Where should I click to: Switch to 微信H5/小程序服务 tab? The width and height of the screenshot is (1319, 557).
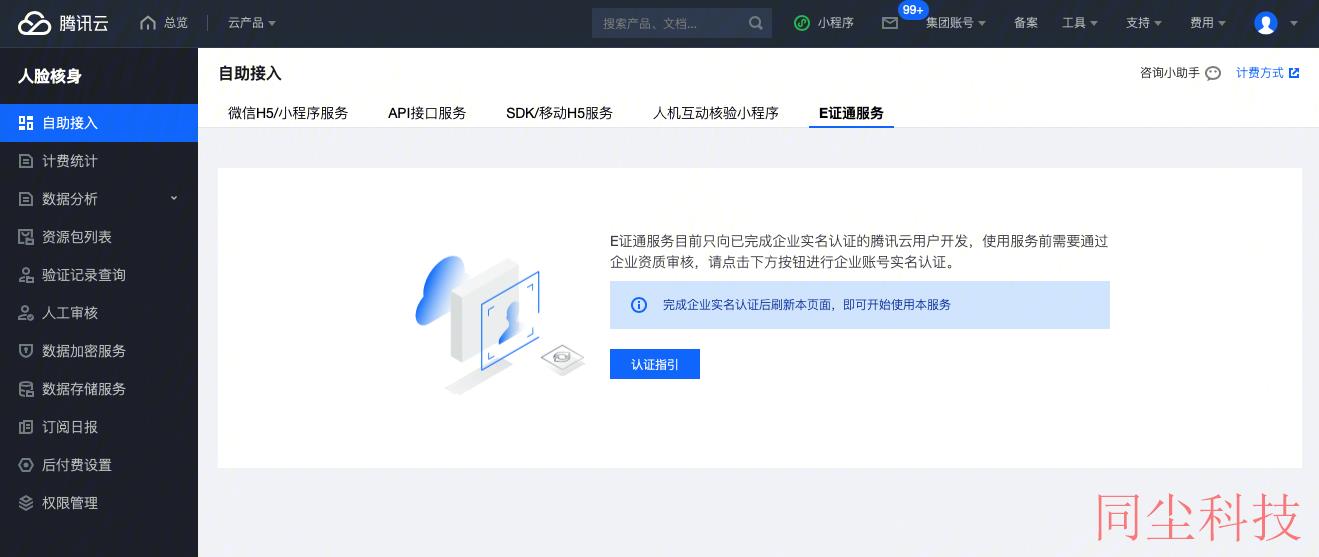(288, 113)
